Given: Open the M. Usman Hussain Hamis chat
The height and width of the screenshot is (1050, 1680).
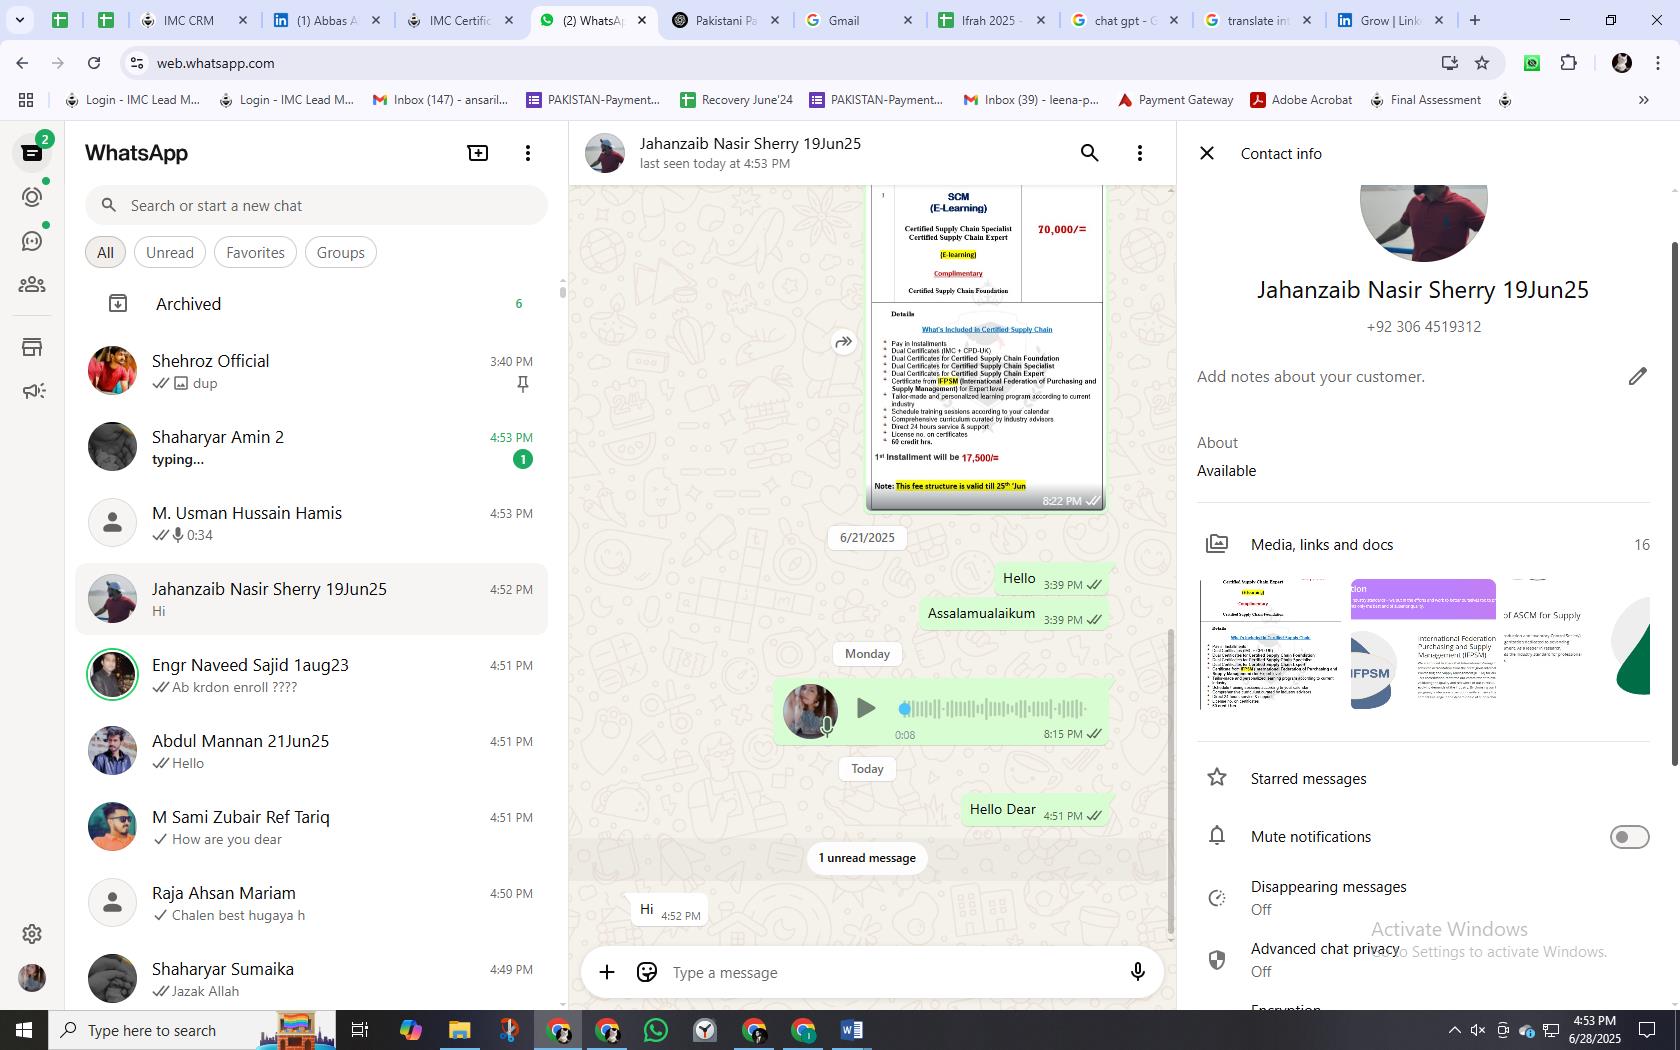Looking at the screenshot, I should click(x=312, y=524).
